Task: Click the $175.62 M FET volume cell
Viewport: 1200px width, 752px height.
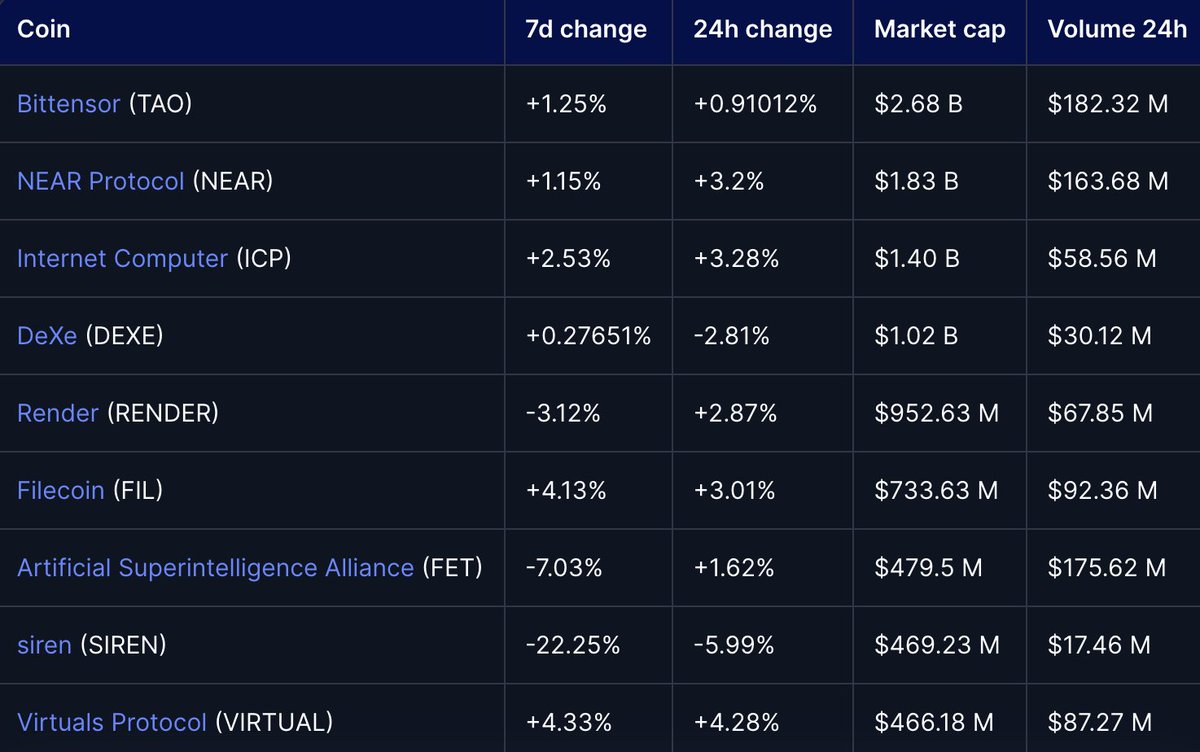Action: point(1106,567)
